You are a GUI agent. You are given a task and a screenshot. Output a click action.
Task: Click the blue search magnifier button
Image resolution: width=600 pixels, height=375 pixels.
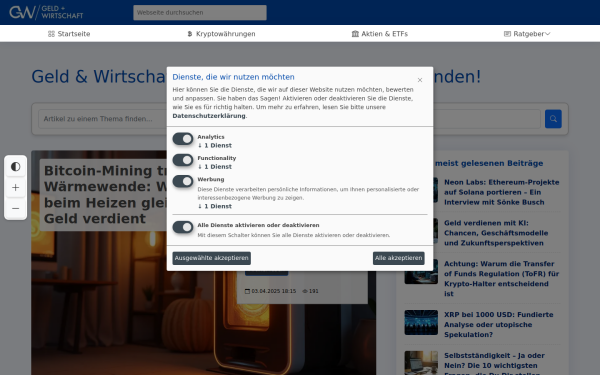[553, 119]
